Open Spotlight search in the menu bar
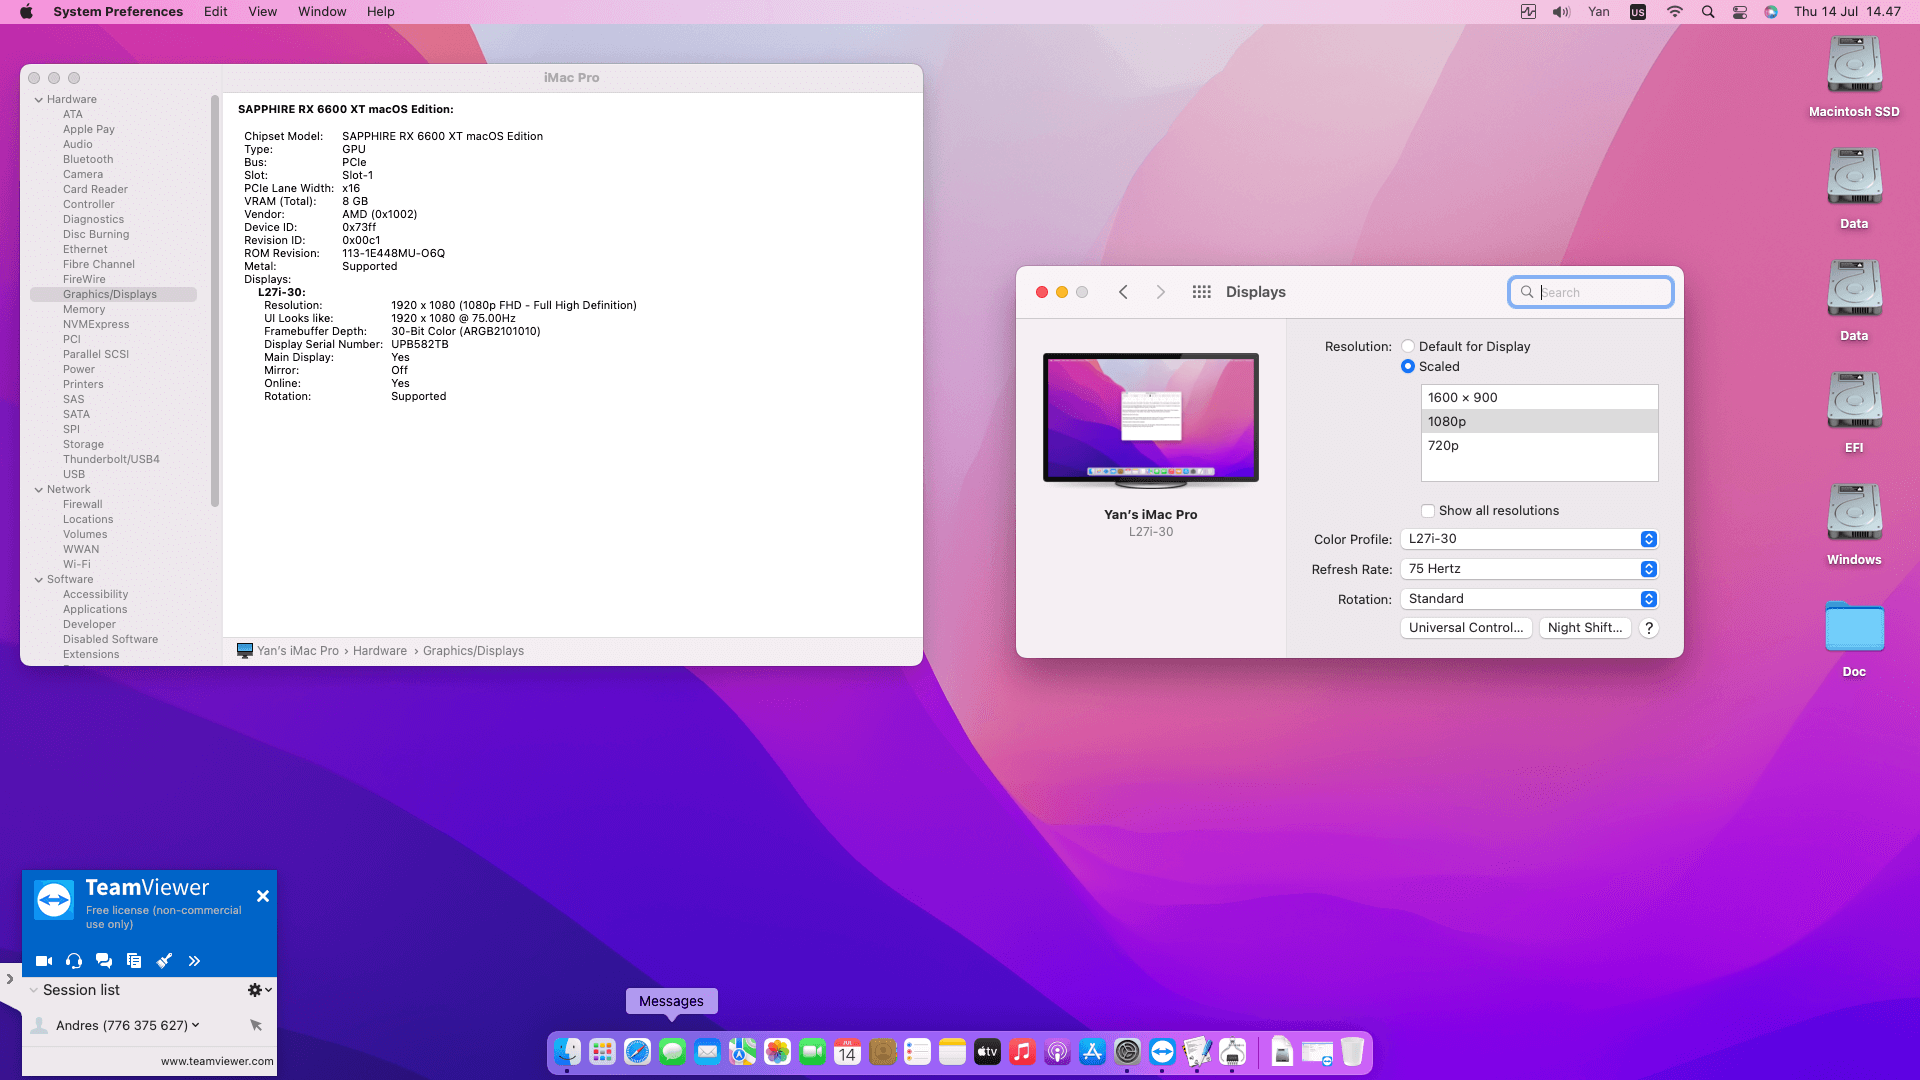 pyautogui.click(x=1708, y=12)
